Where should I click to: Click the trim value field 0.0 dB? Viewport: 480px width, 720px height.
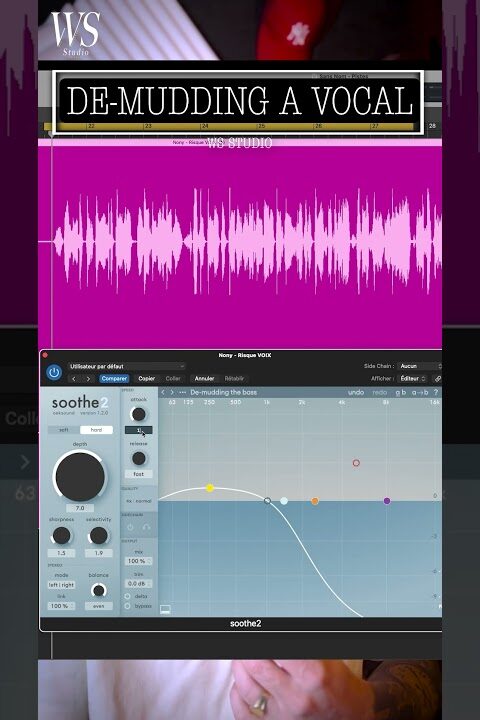pos(139,583)
